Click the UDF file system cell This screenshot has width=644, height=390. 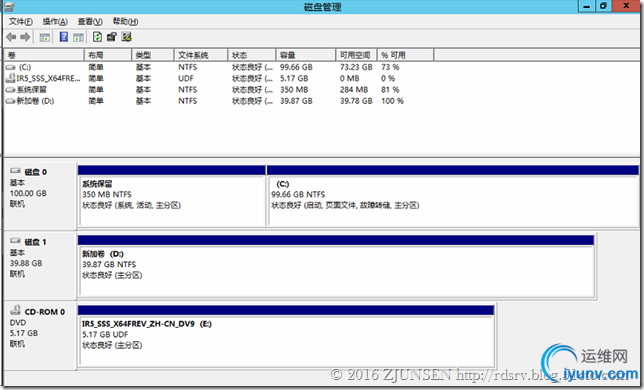pos(186,78)
